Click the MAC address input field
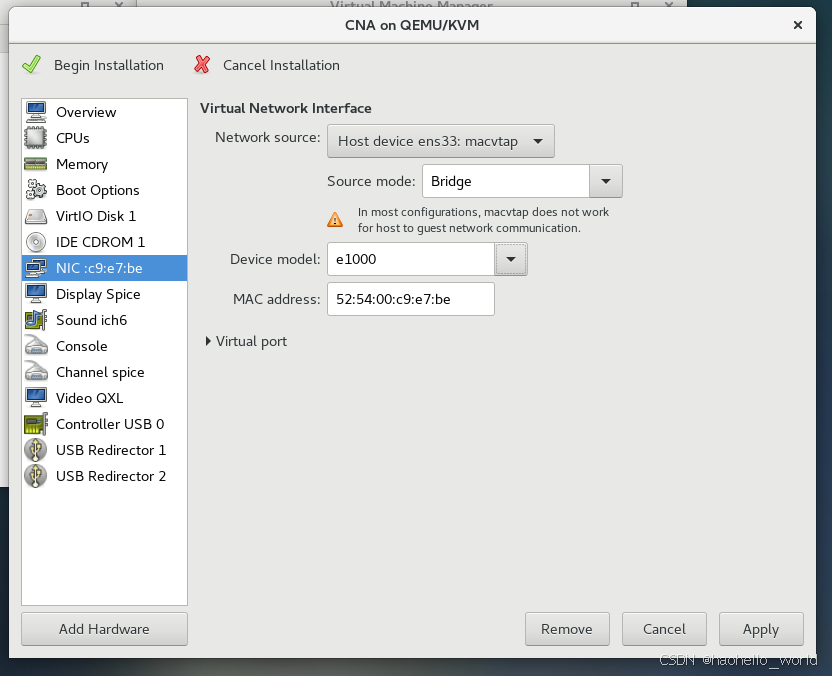Screen dimensions: 832x676 click(x=411, y=299)
